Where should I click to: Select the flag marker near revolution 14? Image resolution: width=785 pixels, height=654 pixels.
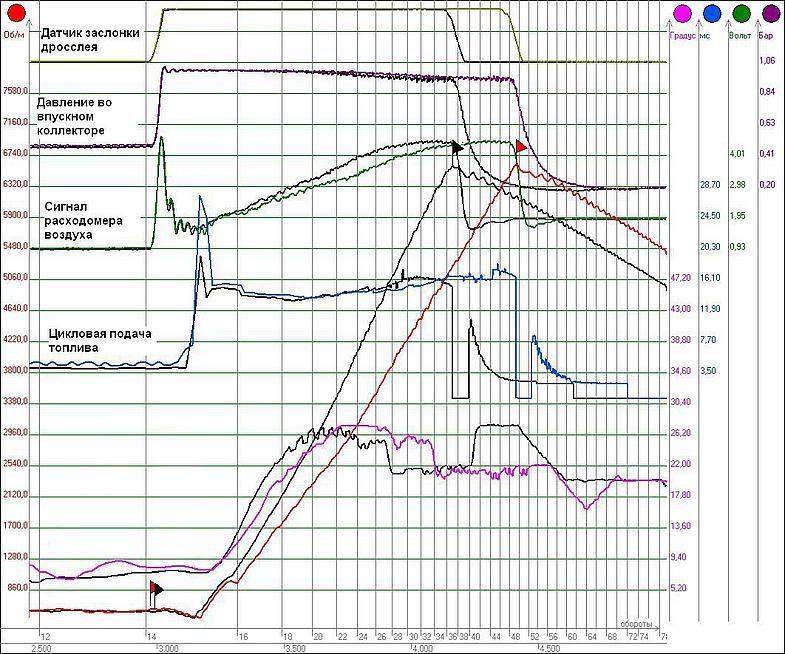[156, 588]
